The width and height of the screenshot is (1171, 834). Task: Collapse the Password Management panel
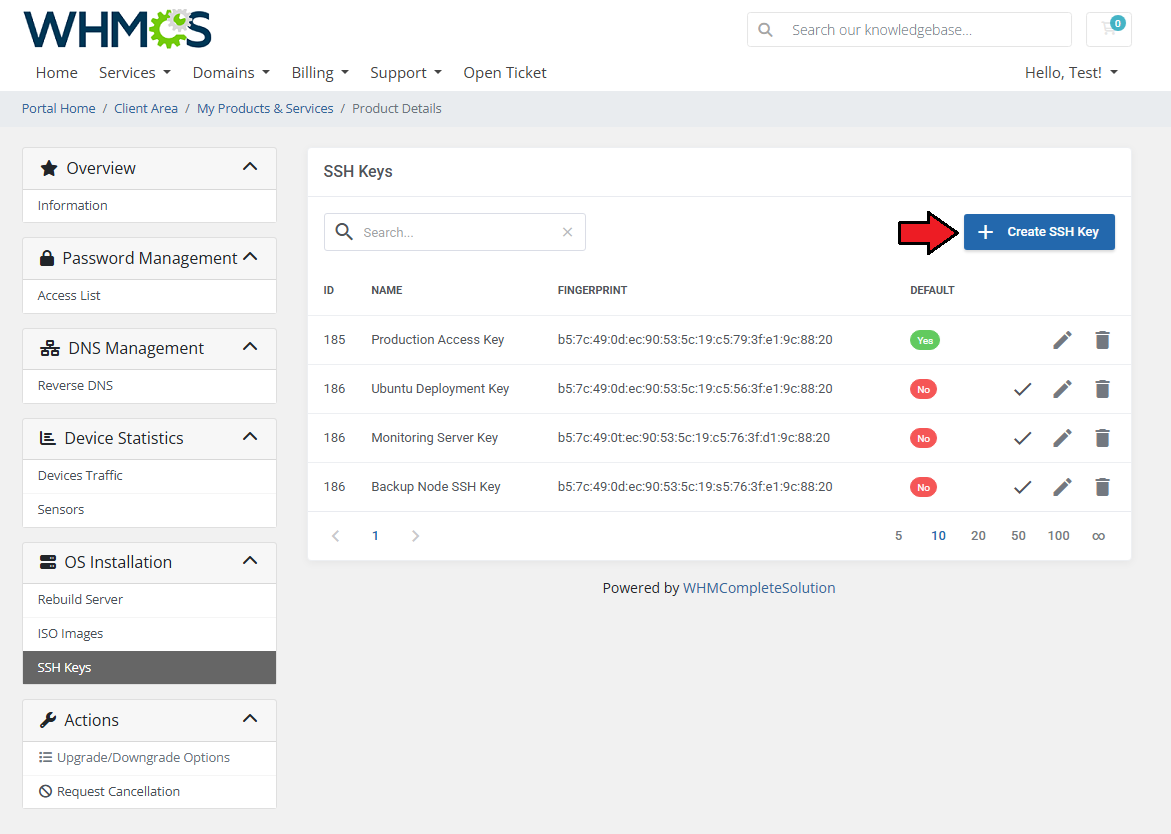[x=250, y=257]
